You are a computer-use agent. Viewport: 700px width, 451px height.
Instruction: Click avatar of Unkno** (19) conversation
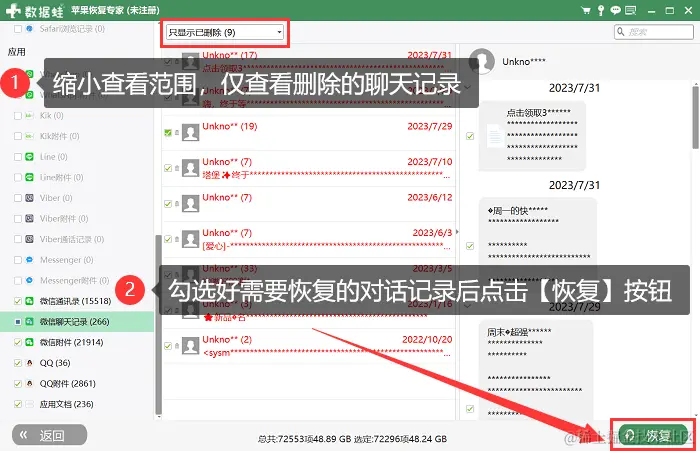(x=191, y=133)
